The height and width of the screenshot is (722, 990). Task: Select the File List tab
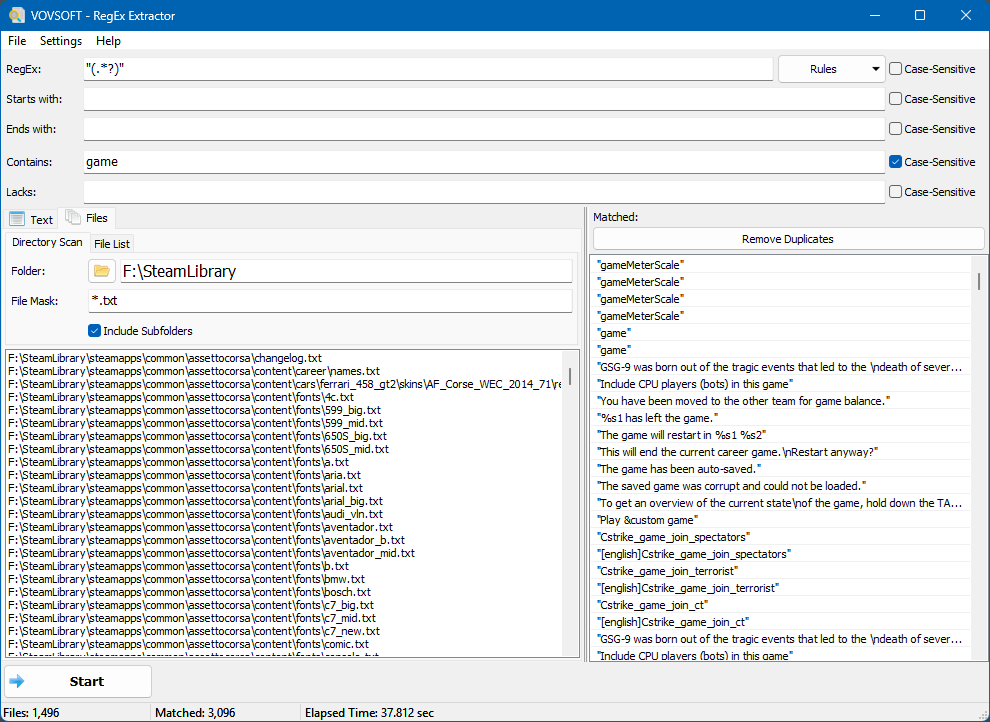pyautogui.click(x=112, y=244)
